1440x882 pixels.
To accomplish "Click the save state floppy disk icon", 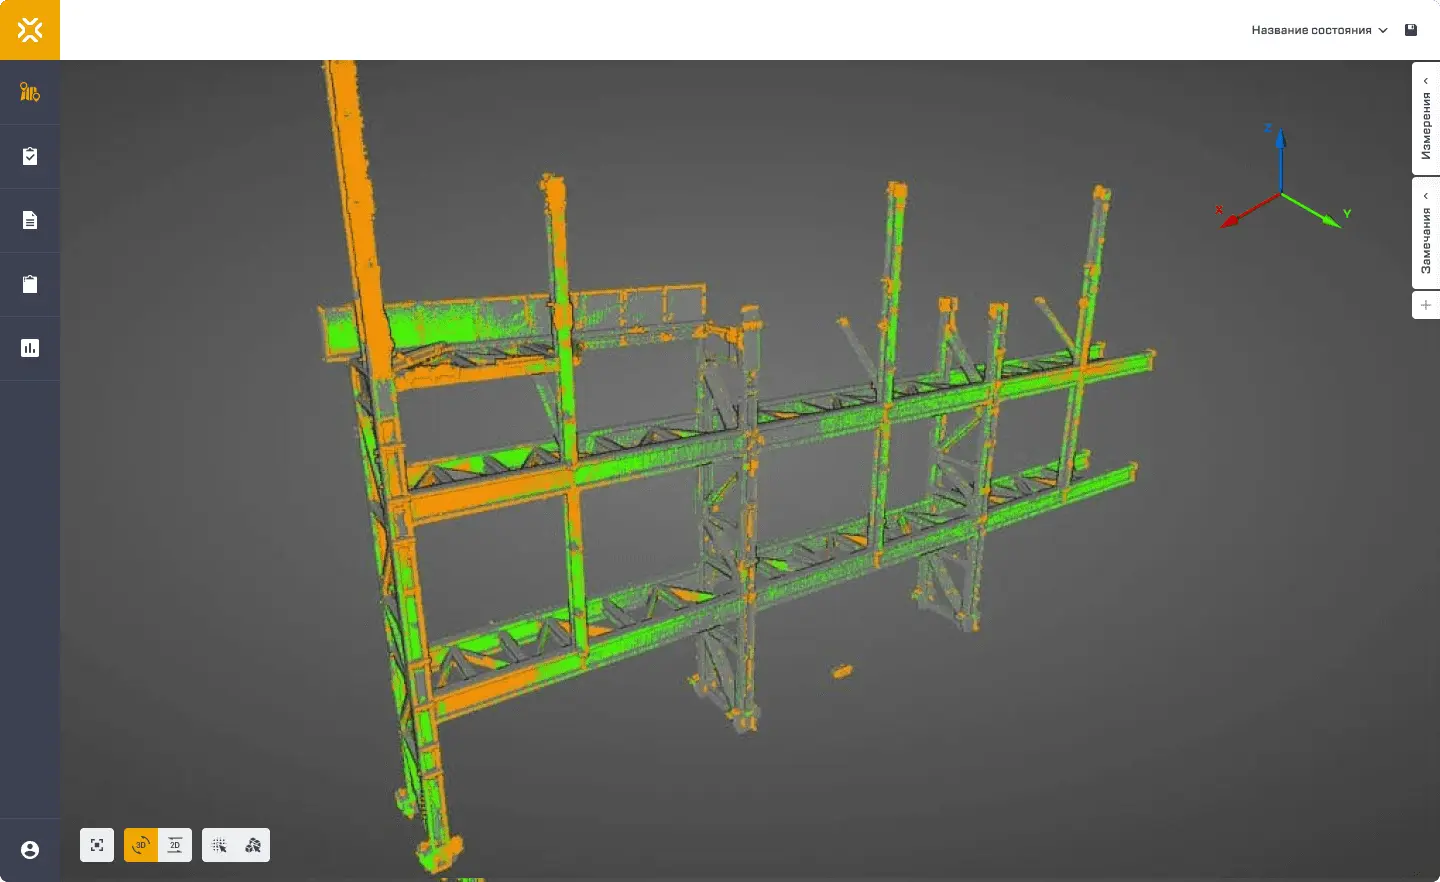I will 1411,30.
